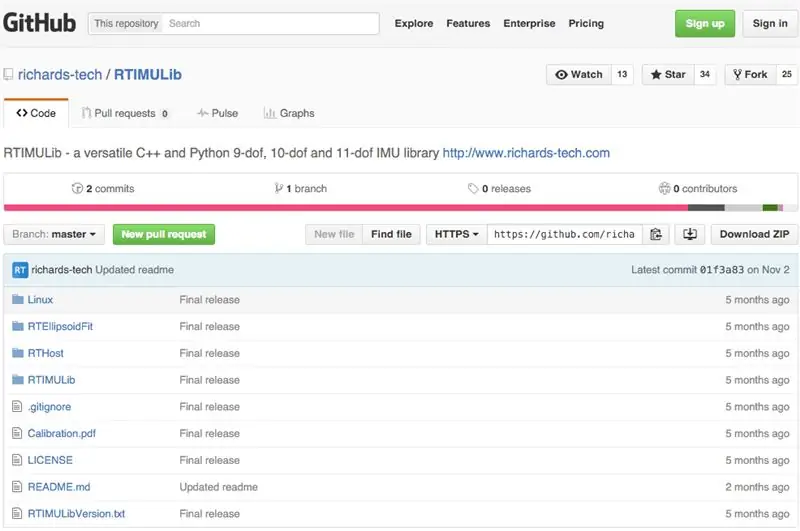This screenshot has width=800, height=531.
Task: Open the RTIMULibVersion.txt file link
Action: (x=76, y=514)
